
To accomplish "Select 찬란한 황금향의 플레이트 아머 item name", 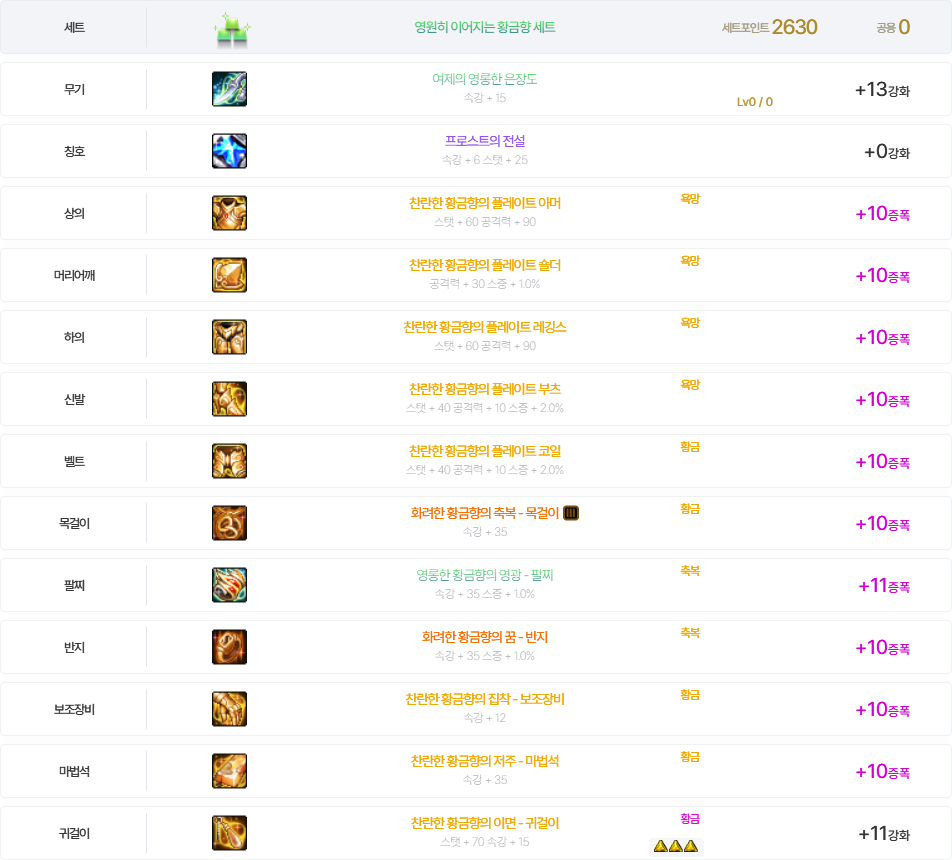I will click(x=484, y=203).
